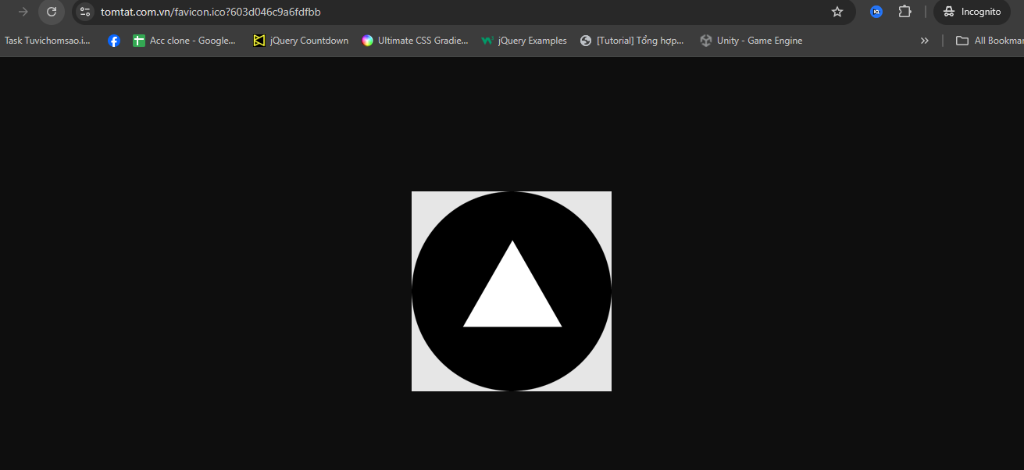This screenshot has width=1024, height=470.
Task: Open Task Tuvichomsao bookmark
Action: (47, 41)
